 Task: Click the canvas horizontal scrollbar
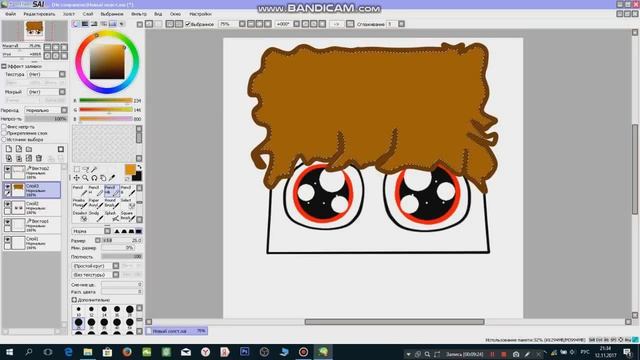coord(394,322)
